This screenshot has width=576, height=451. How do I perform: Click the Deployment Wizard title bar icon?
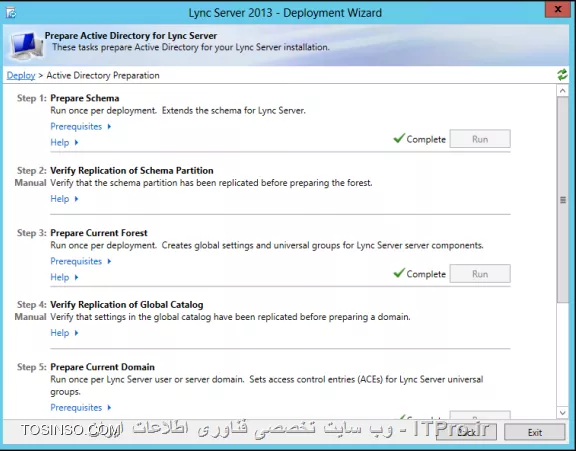(11, 13)
